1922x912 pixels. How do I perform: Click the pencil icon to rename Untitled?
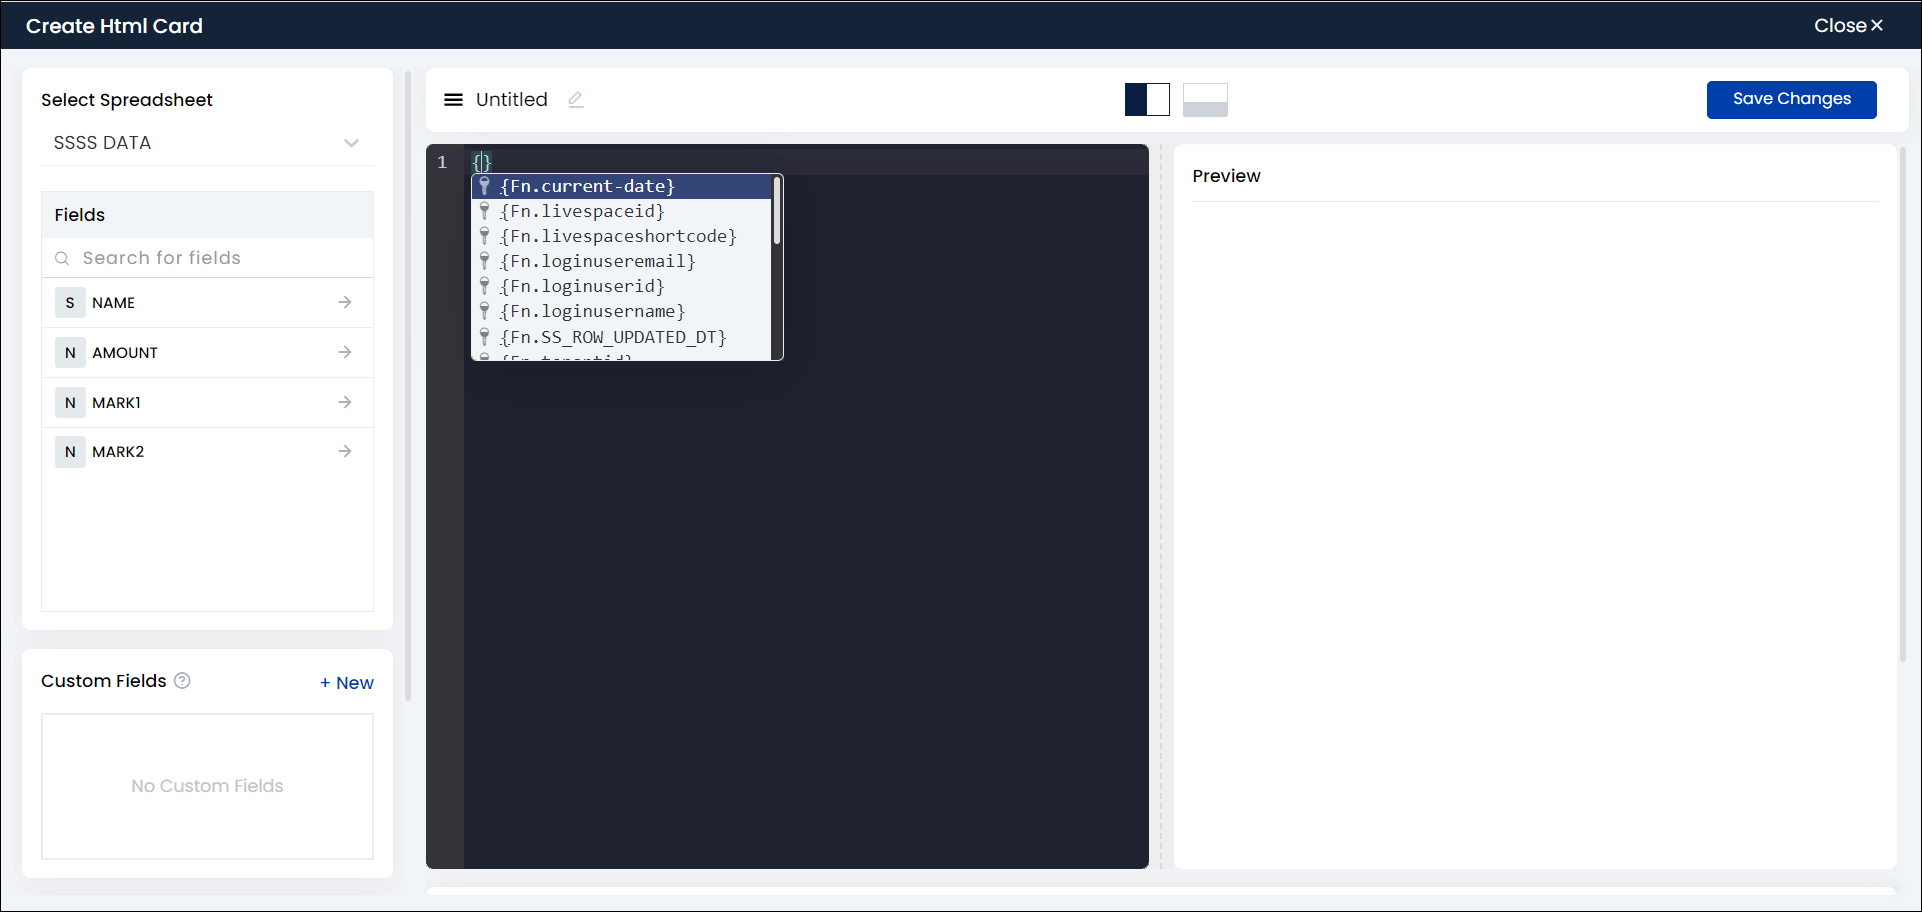[575, 100]
